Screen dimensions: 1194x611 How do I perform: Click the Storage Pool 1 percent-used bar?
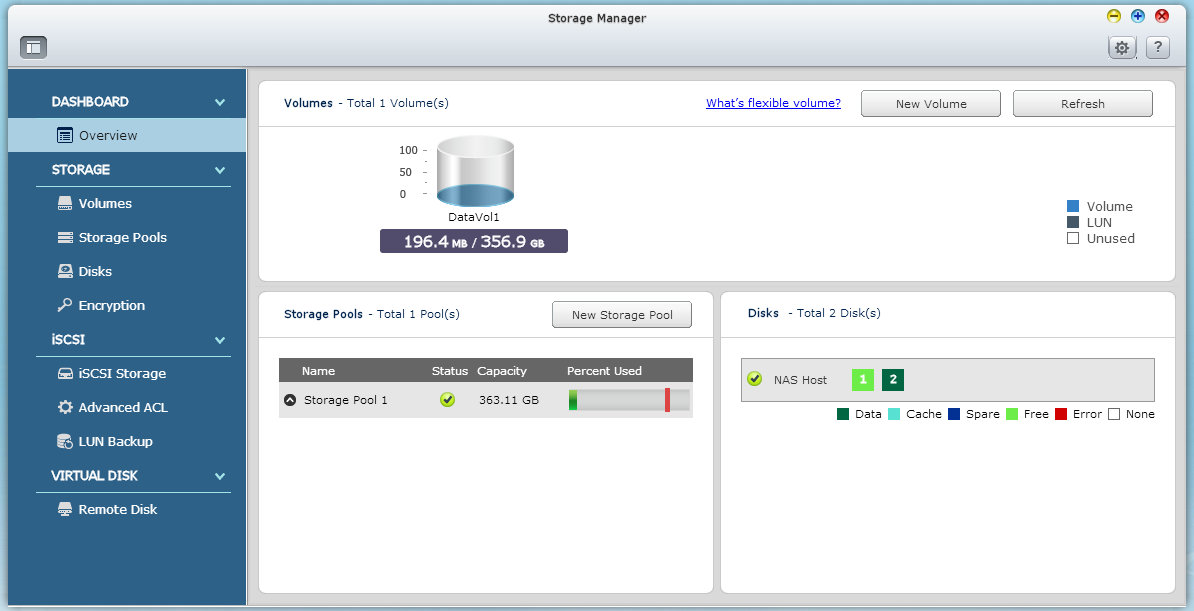pyautogui.click(x=629, y=400)
